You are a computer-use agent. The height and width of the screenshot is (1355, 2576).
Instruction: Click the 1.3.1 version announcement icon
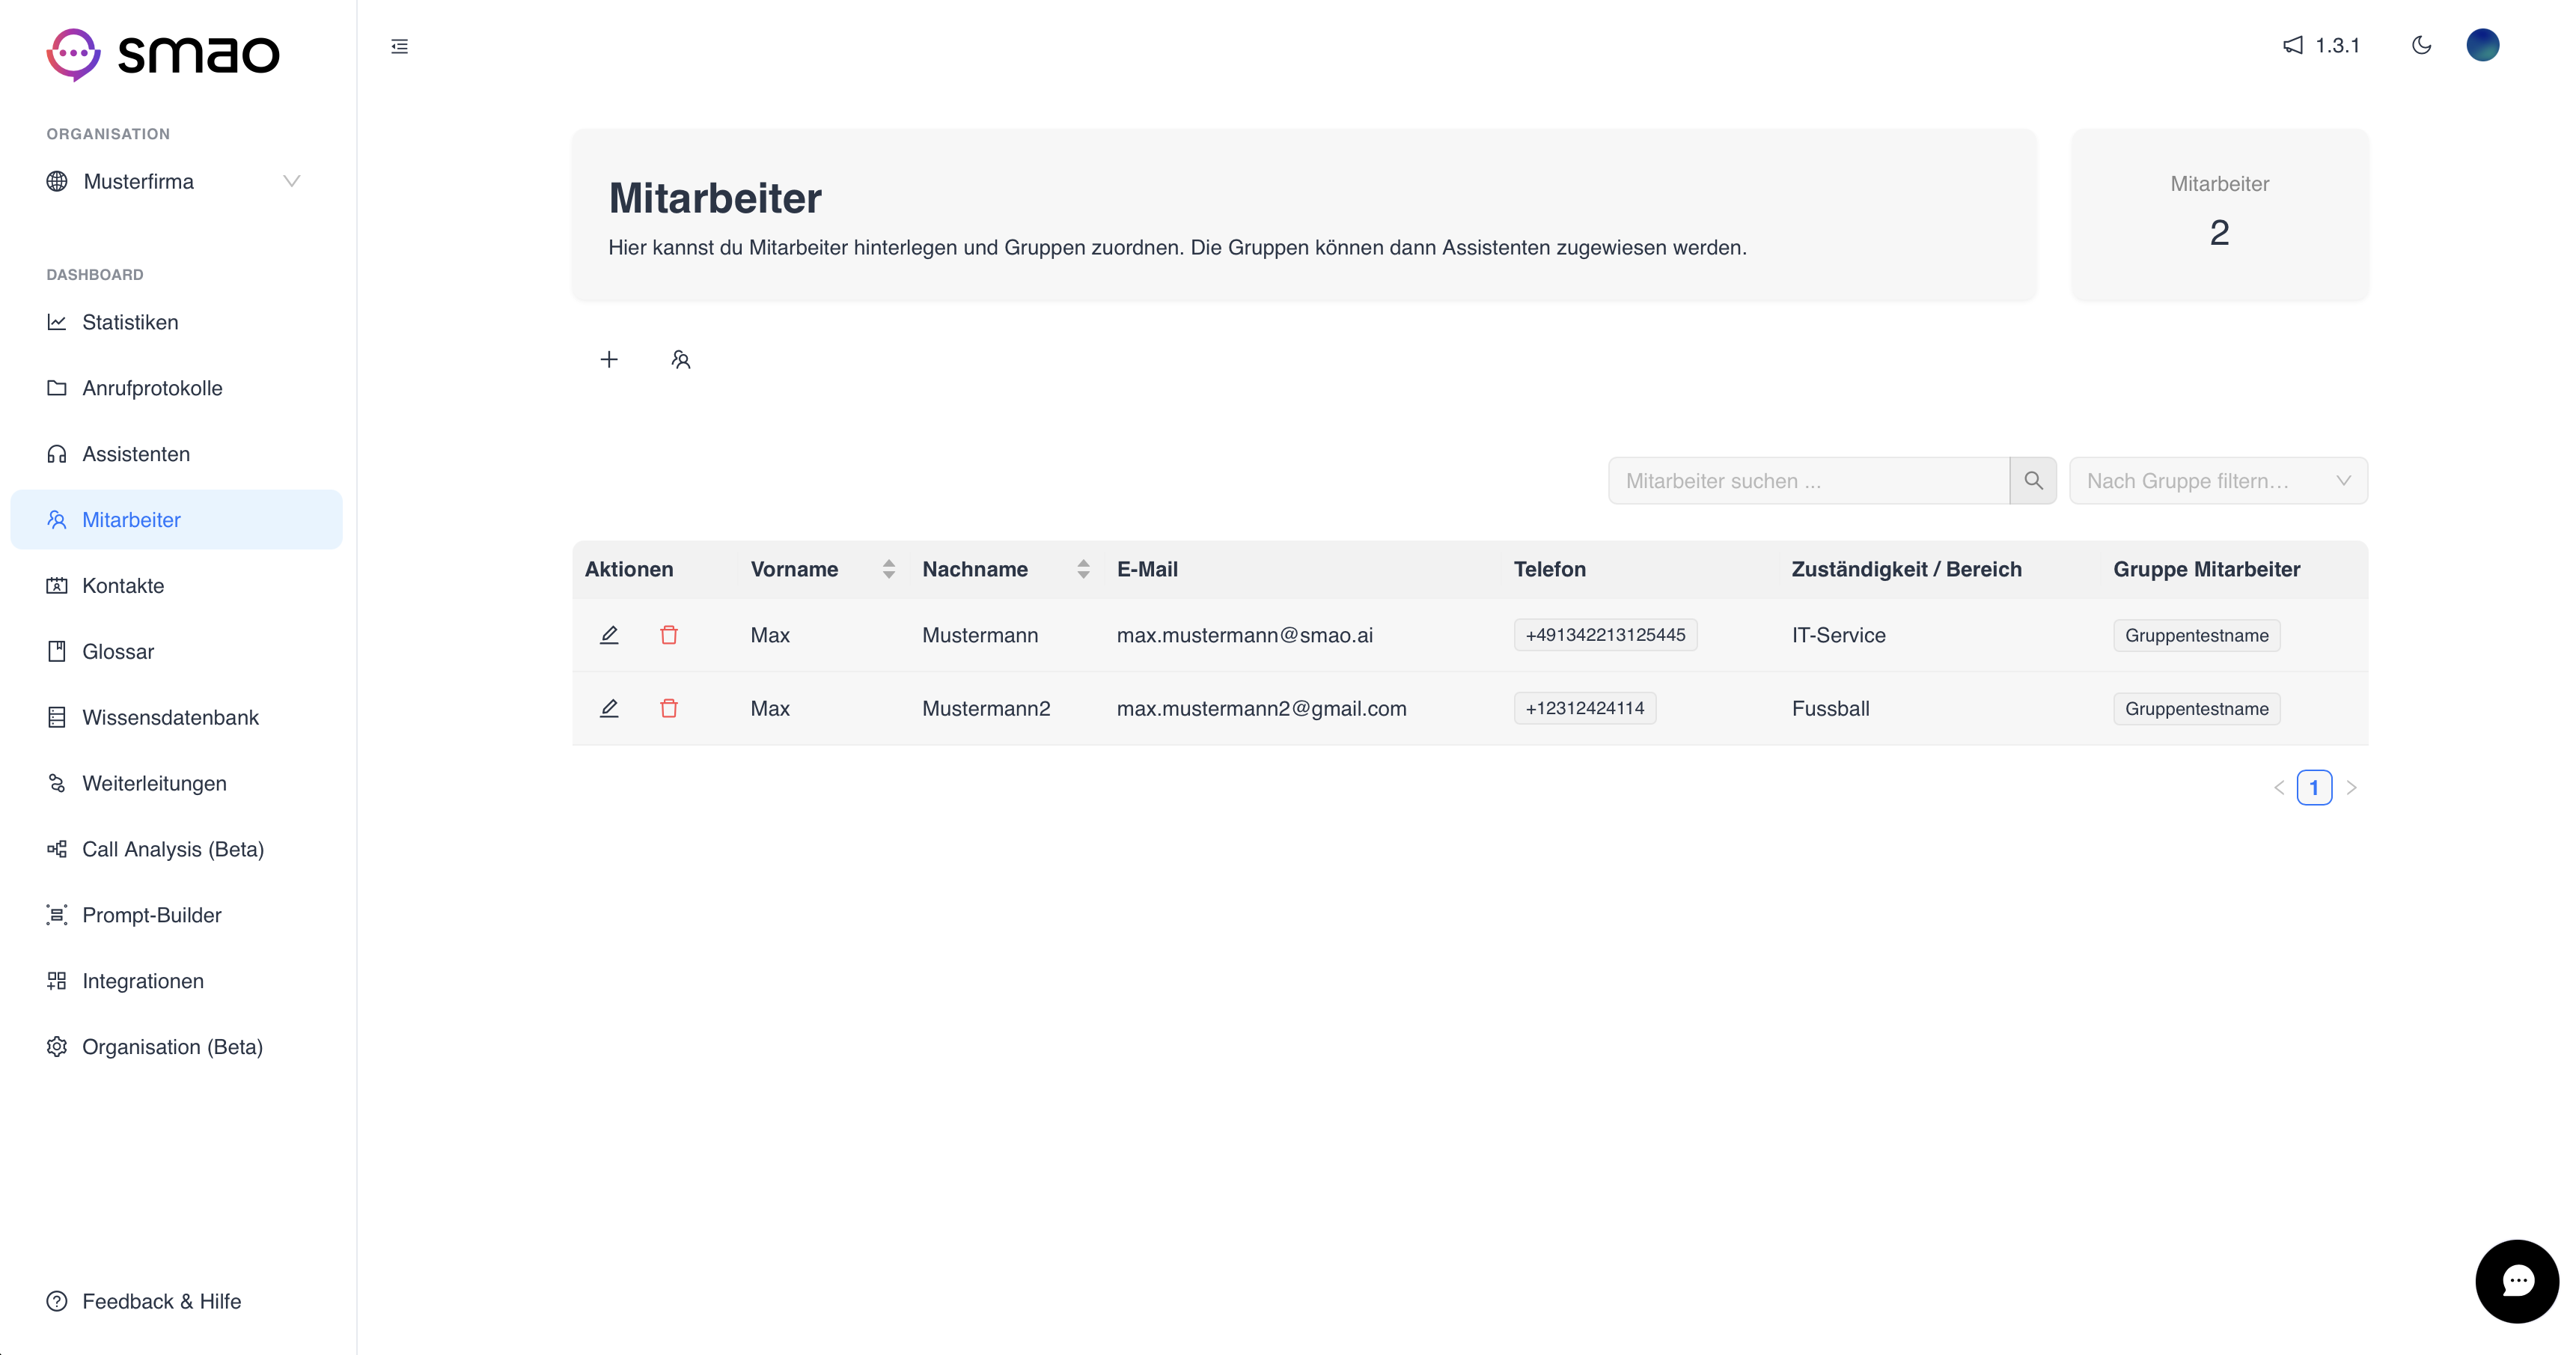pyautogui.click(x=2293, y=45)
